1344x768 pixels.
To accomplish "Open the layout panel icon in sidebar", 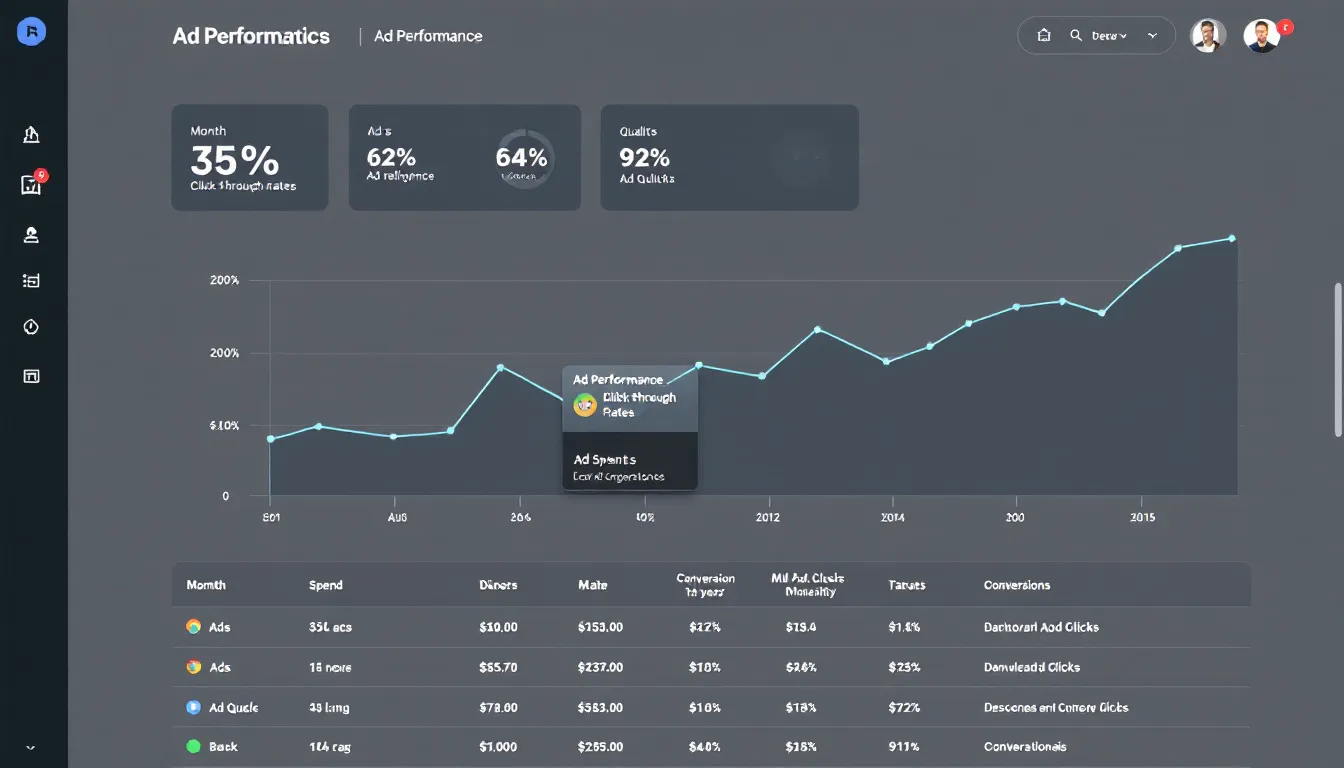I will [31, 376].
